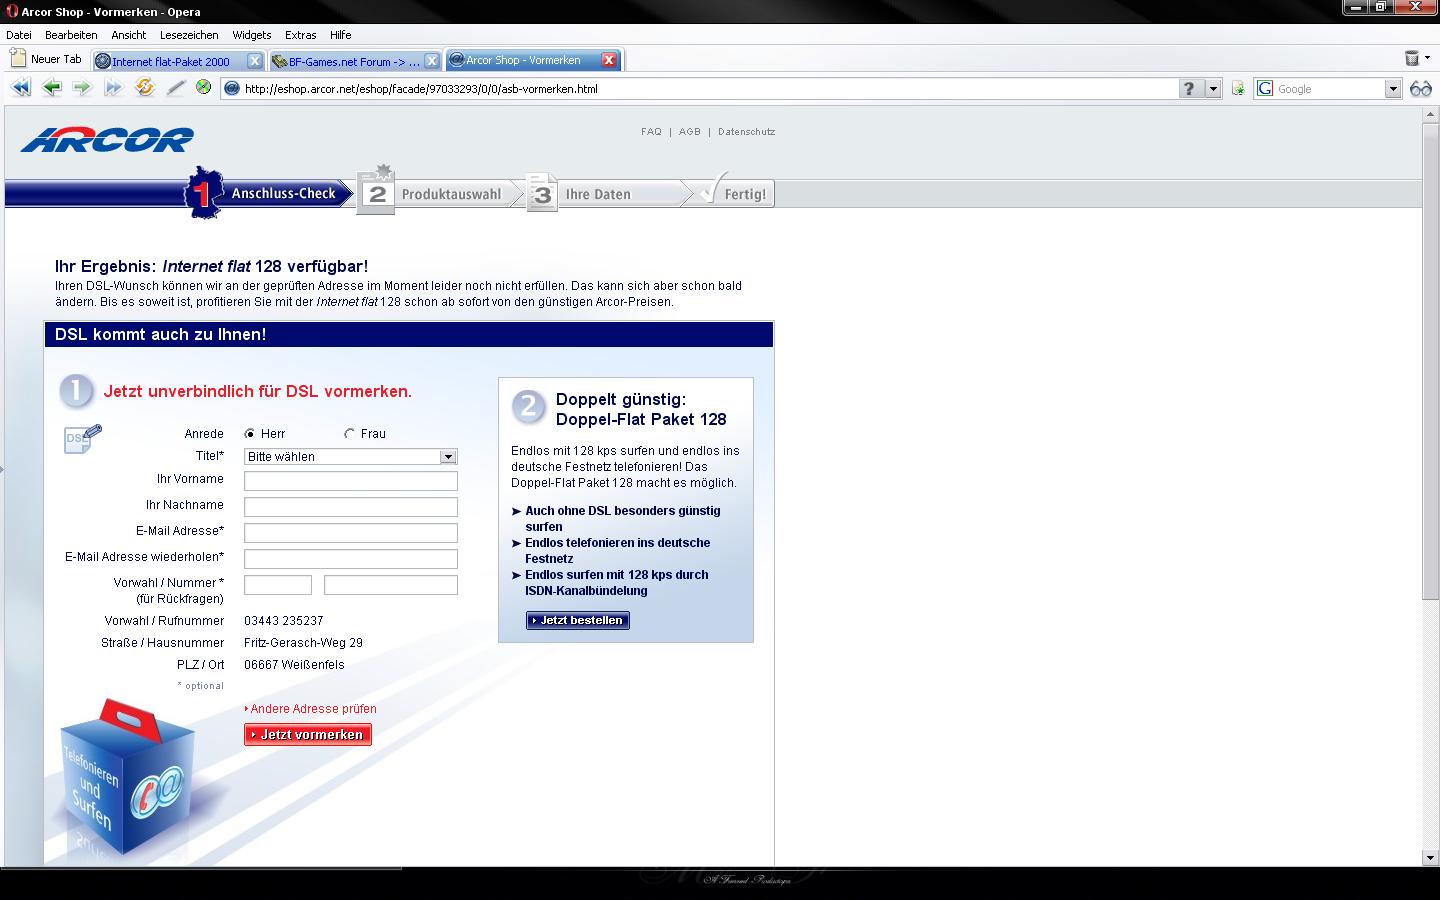Click the large number 1 circle icon
Viewport: 1440px width, 900px height.
[77, 391]
